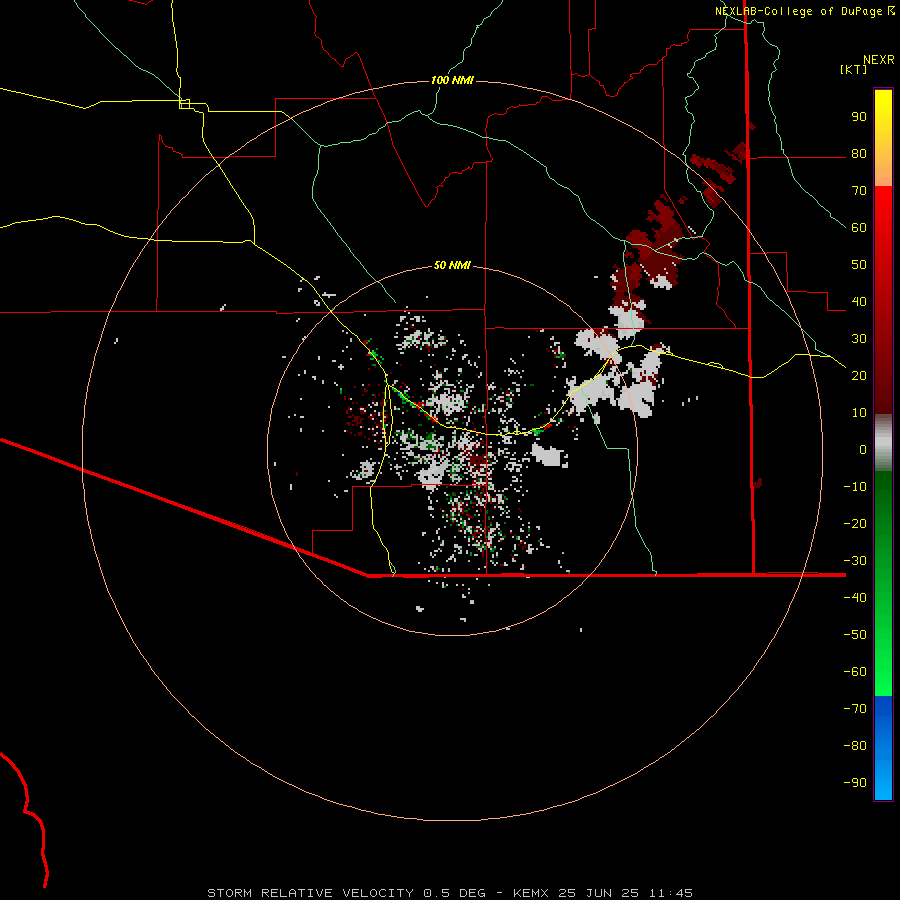Click the 0 value on the color scale
Image resolution: width=900 pixels, height=900 pixels.
pyautogui.click(x=863, y=450)
